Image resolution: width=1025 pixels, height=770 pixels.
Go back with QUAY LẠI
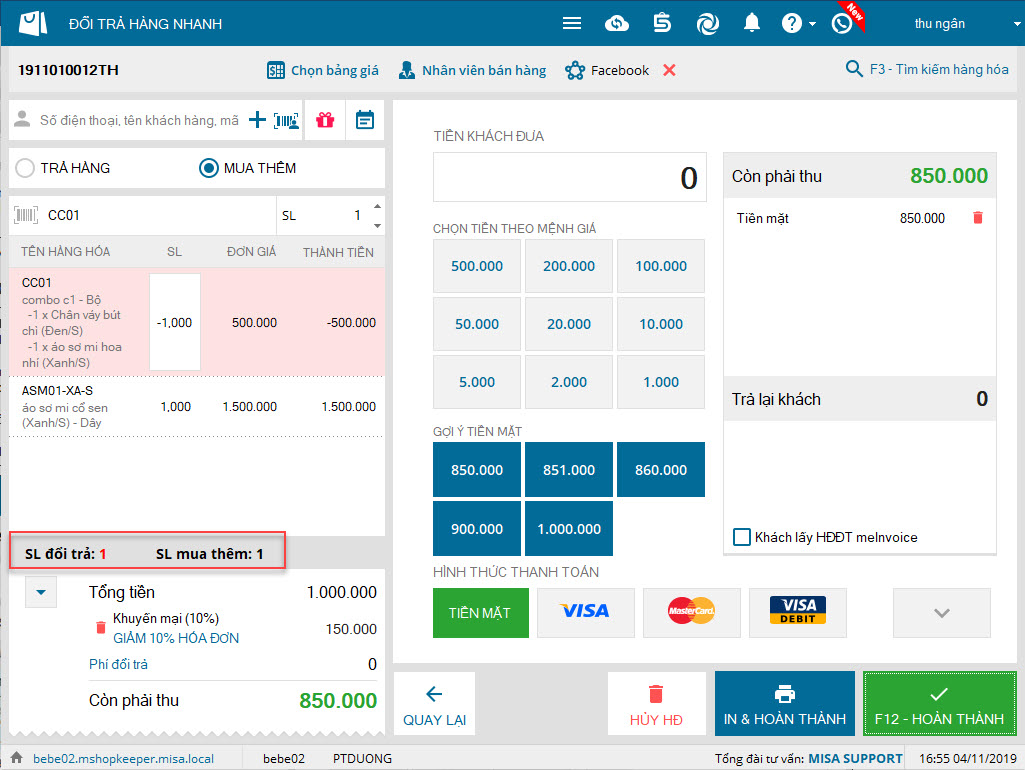click(434, 705)
